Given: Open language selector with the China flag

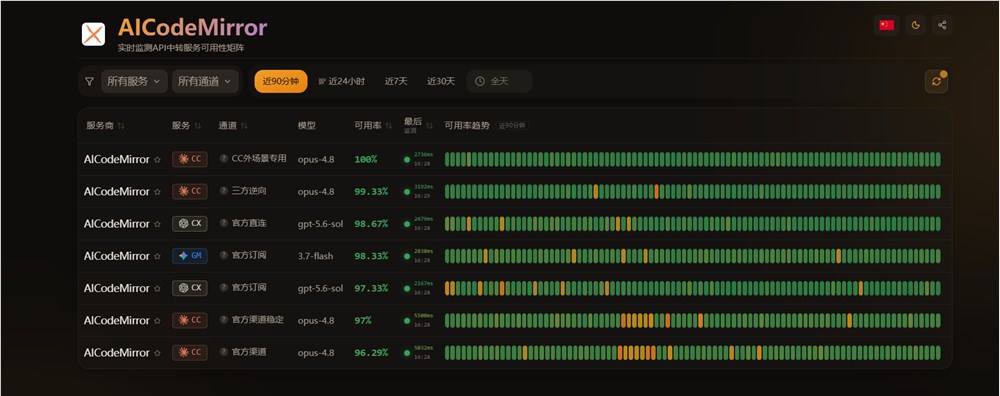Looking at the screenshot, I should tap(886, 26).
